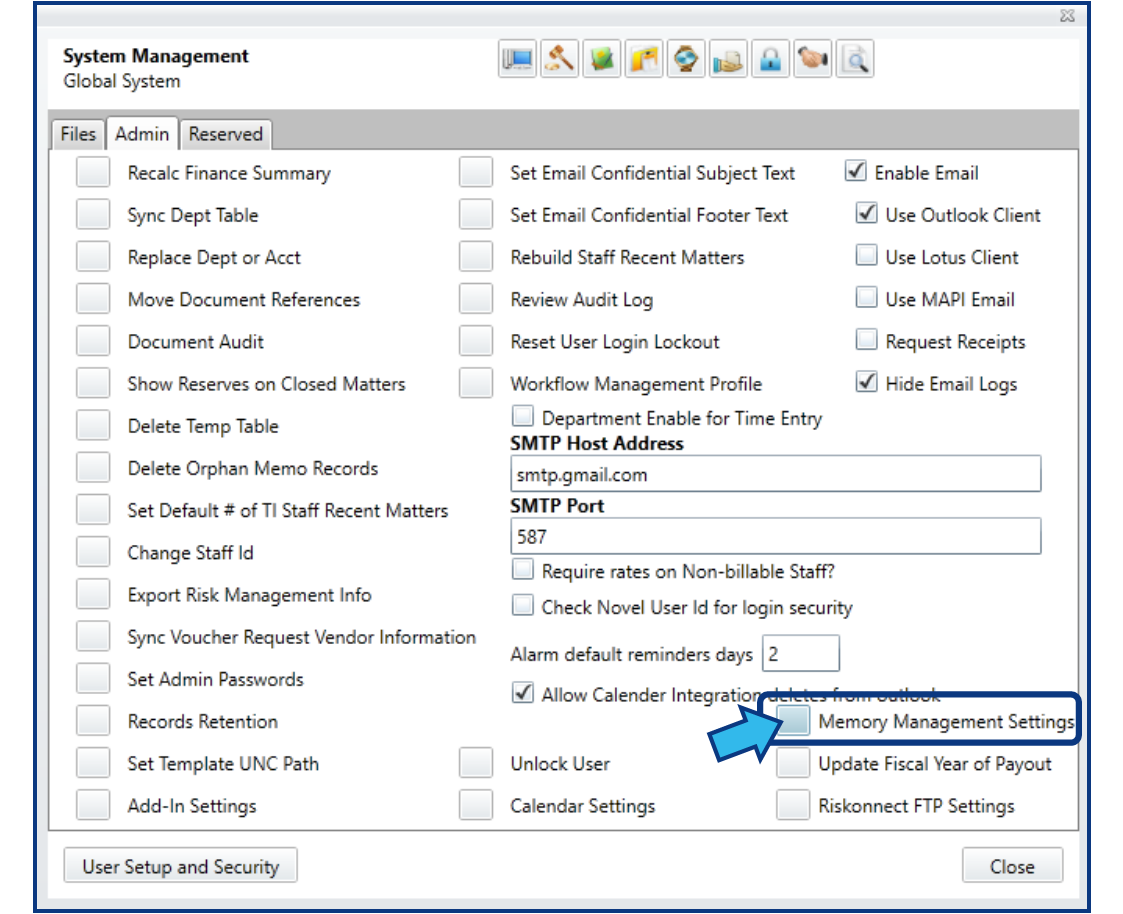Click the Alarm default reminders days field

[800, 655]
